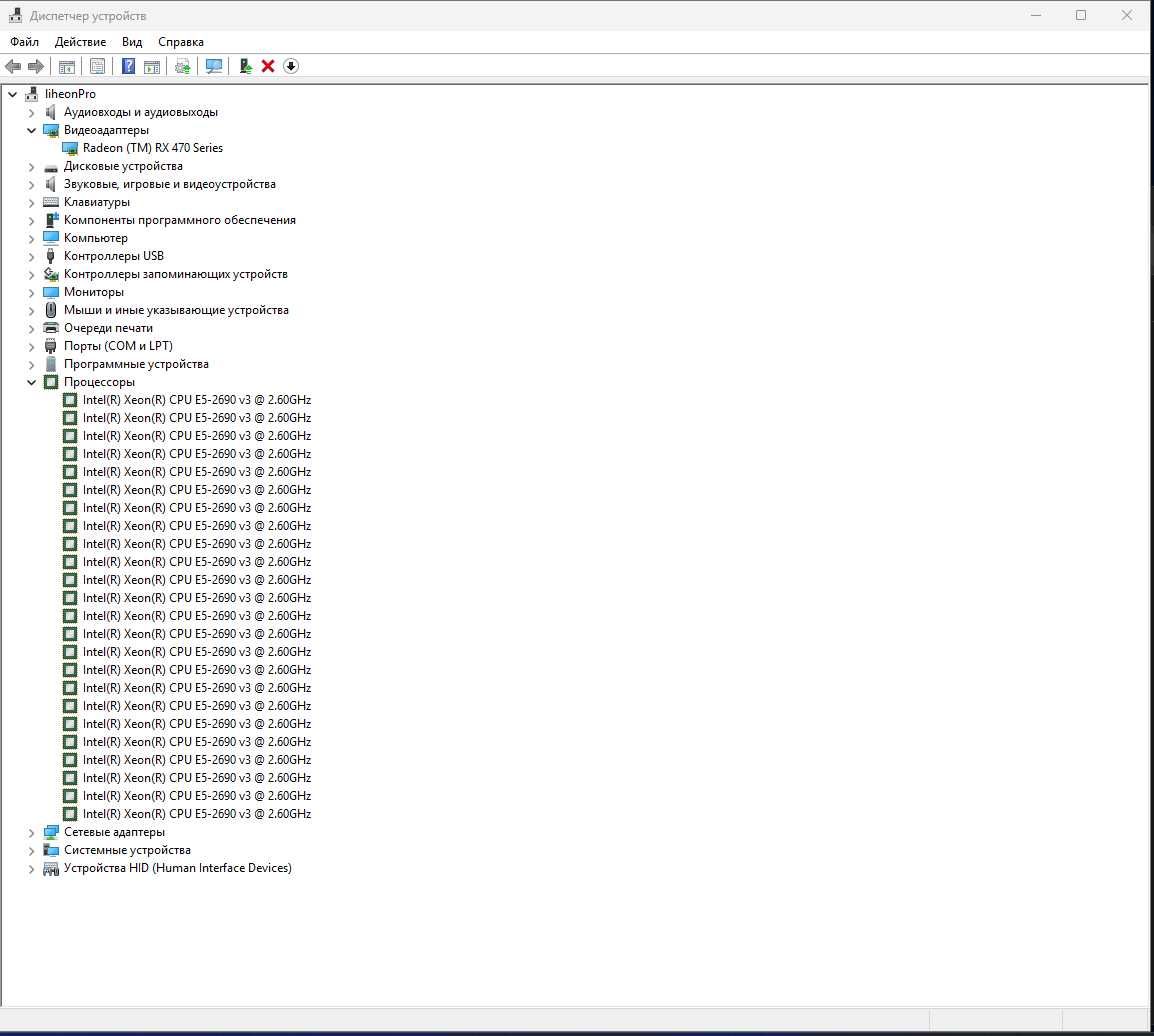
Task: Expand the Системные устройства category
Action: click(32, 851)
